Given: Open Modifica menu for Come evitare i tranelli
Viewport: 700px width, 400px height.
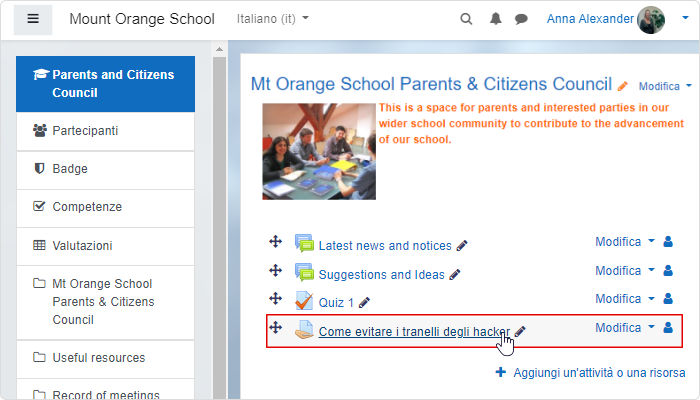Looking at the screenshot, I should tap(625, 328).
